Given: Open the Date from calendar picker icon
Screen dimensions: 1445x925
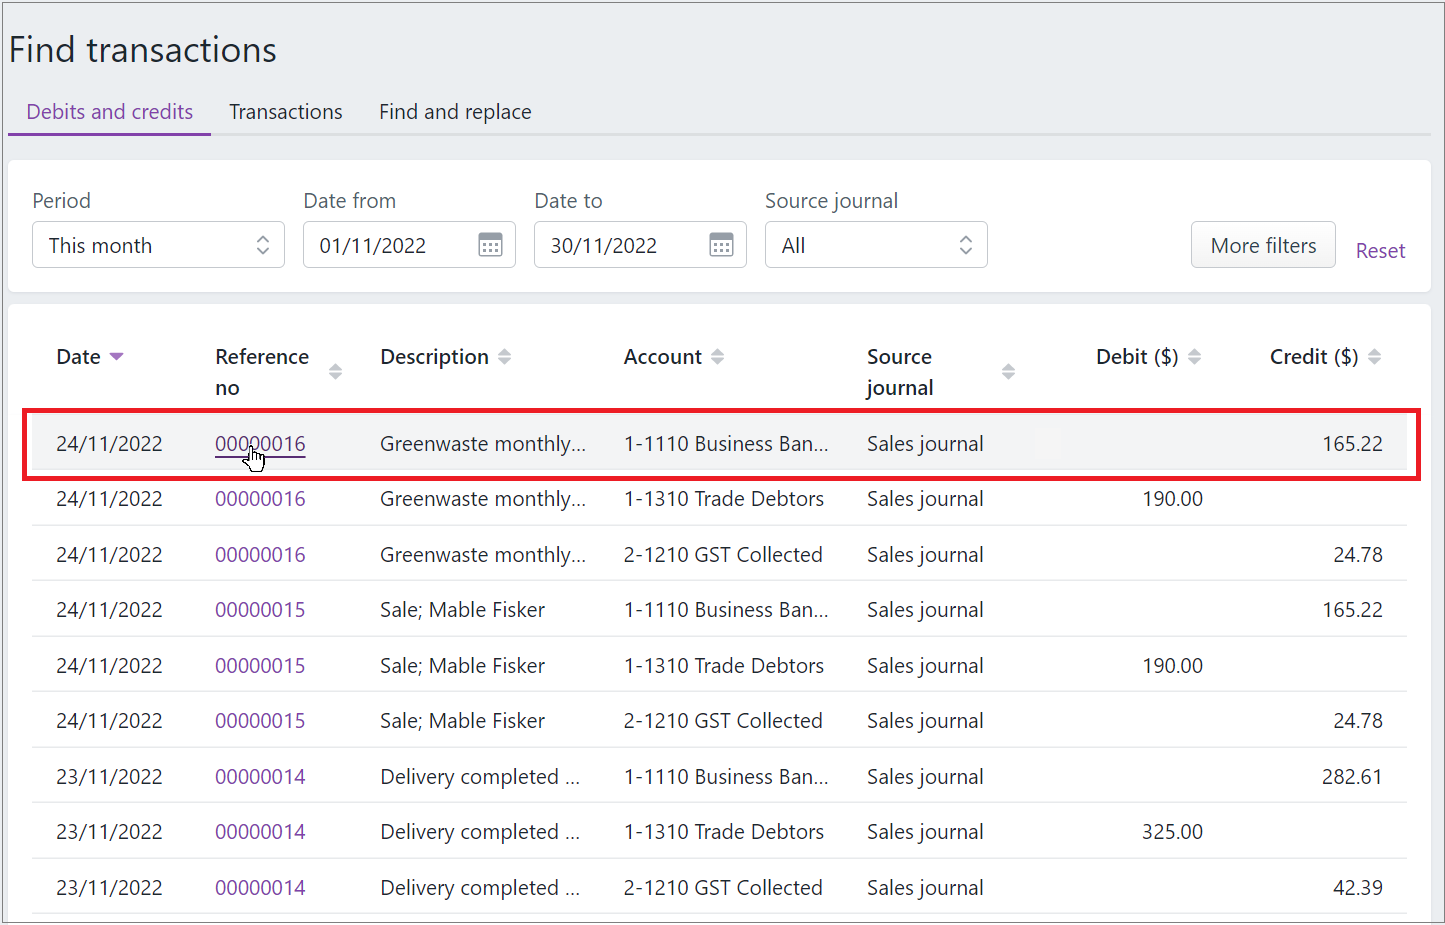Looking at the screenshot, I should 490,245.
